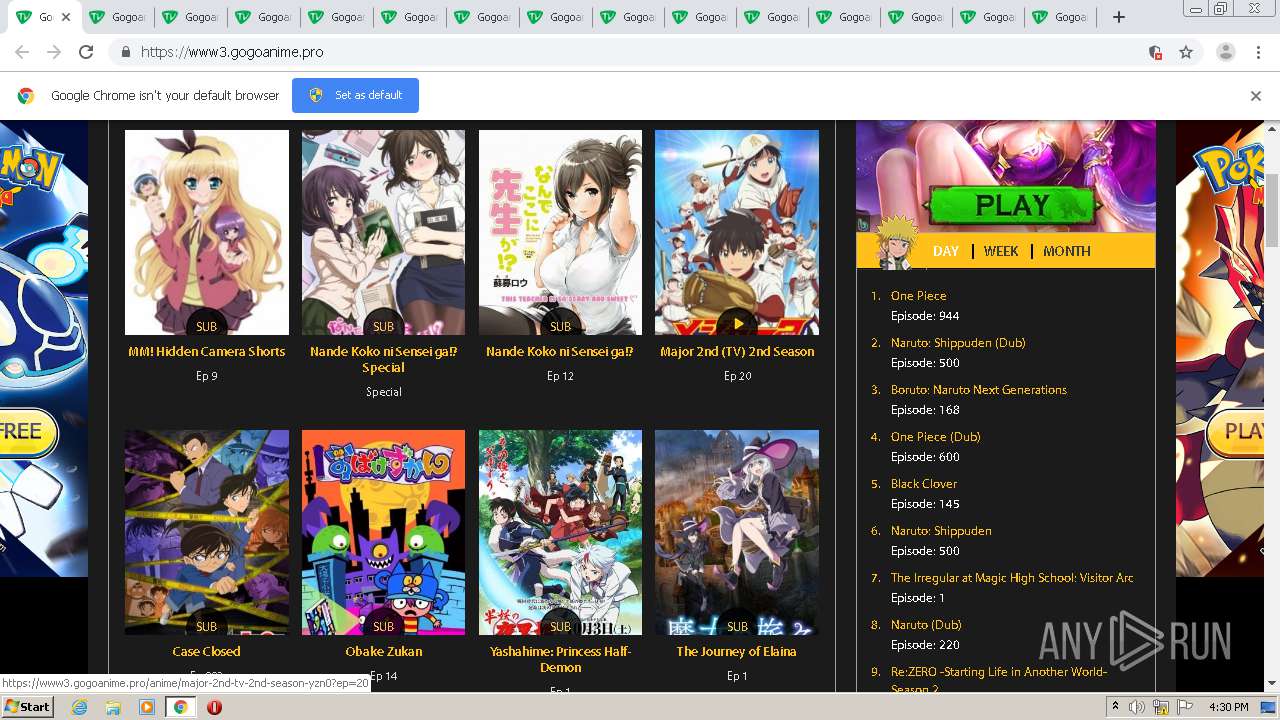This screenshot has height=720, width=1280.
Task: Open the volume speaker tray icon
Action: [x=1137, y=707]
